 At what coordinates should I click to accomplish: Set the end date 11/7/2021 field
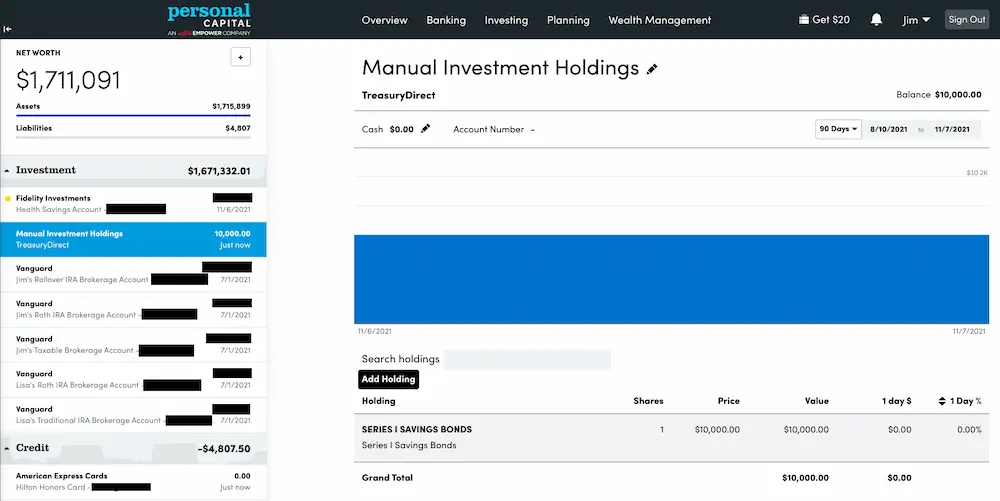coord(952,129)
